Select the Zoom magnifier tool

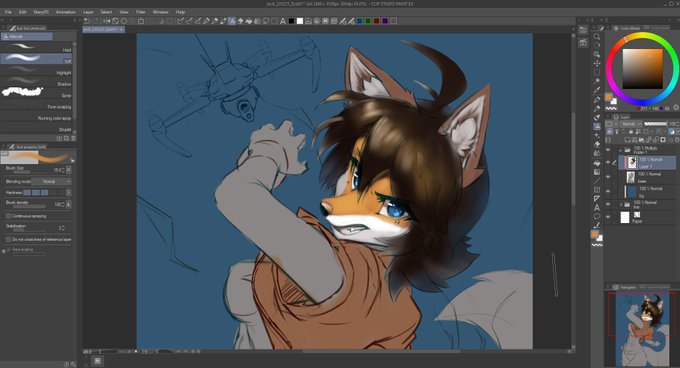[597, 36]
